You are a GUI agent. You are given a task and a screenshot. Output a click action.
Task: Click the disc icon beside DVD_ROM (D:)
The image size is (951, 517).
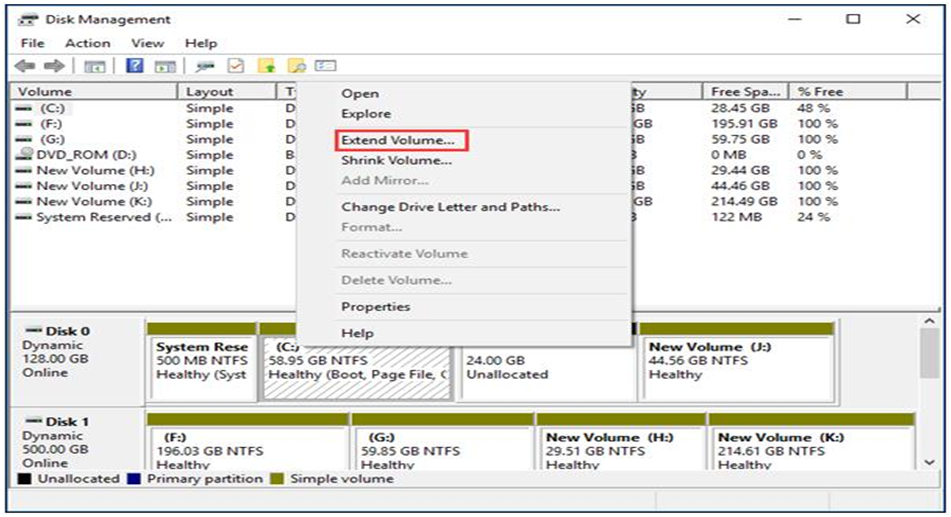click(25, 154)
